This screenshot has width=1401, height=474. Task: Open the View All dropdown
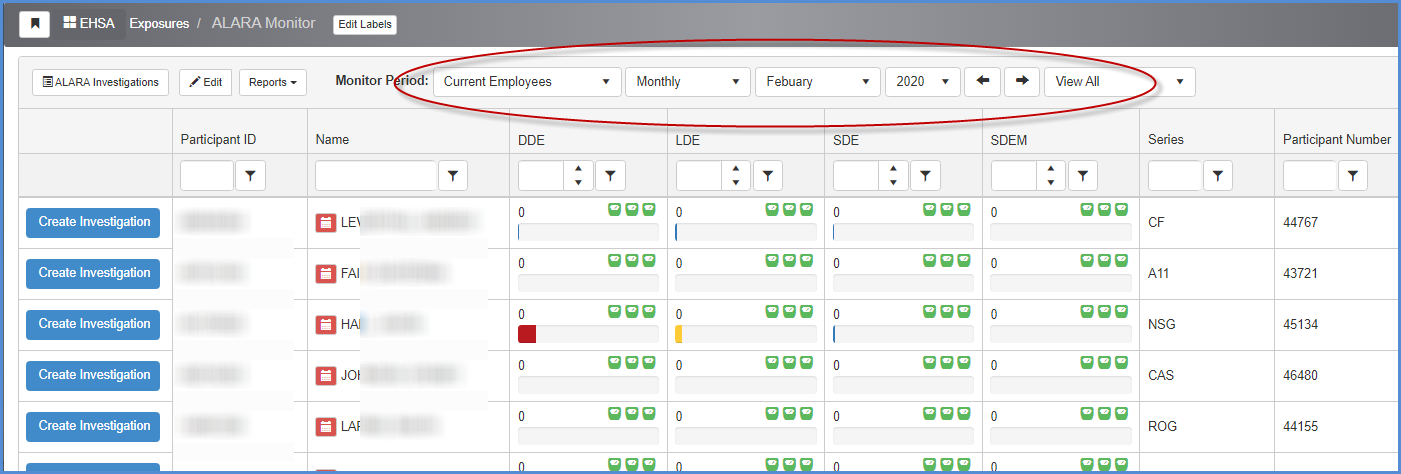pyautogui.click(x=1119, y=82)
